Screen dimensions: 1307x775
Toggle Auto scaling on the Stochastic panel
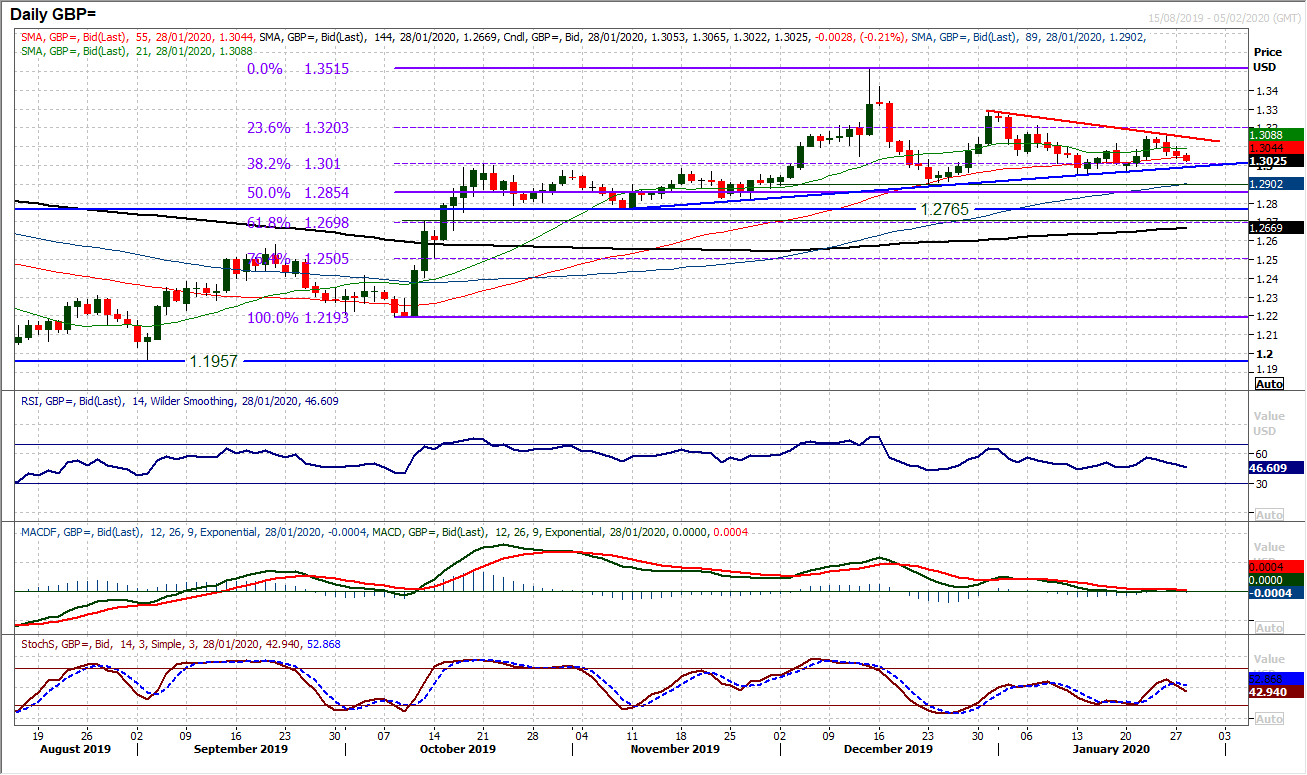click(1269, 719)
